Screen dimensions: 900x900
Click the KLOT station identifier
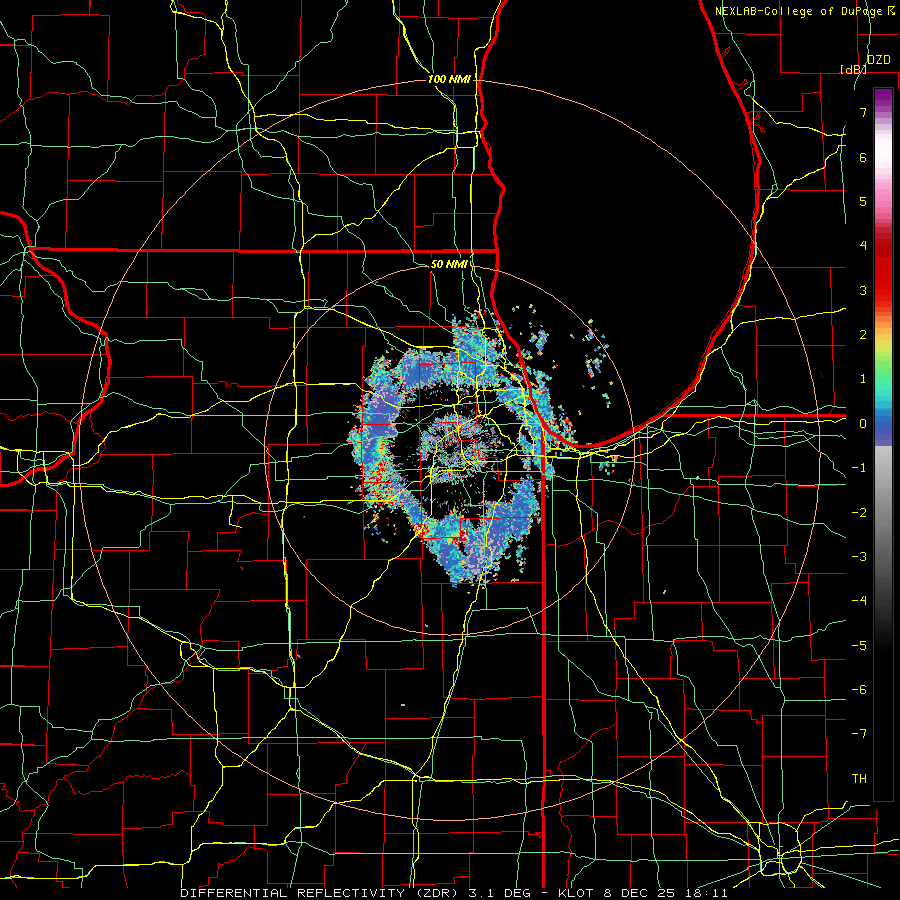click(x=577, y=893)
